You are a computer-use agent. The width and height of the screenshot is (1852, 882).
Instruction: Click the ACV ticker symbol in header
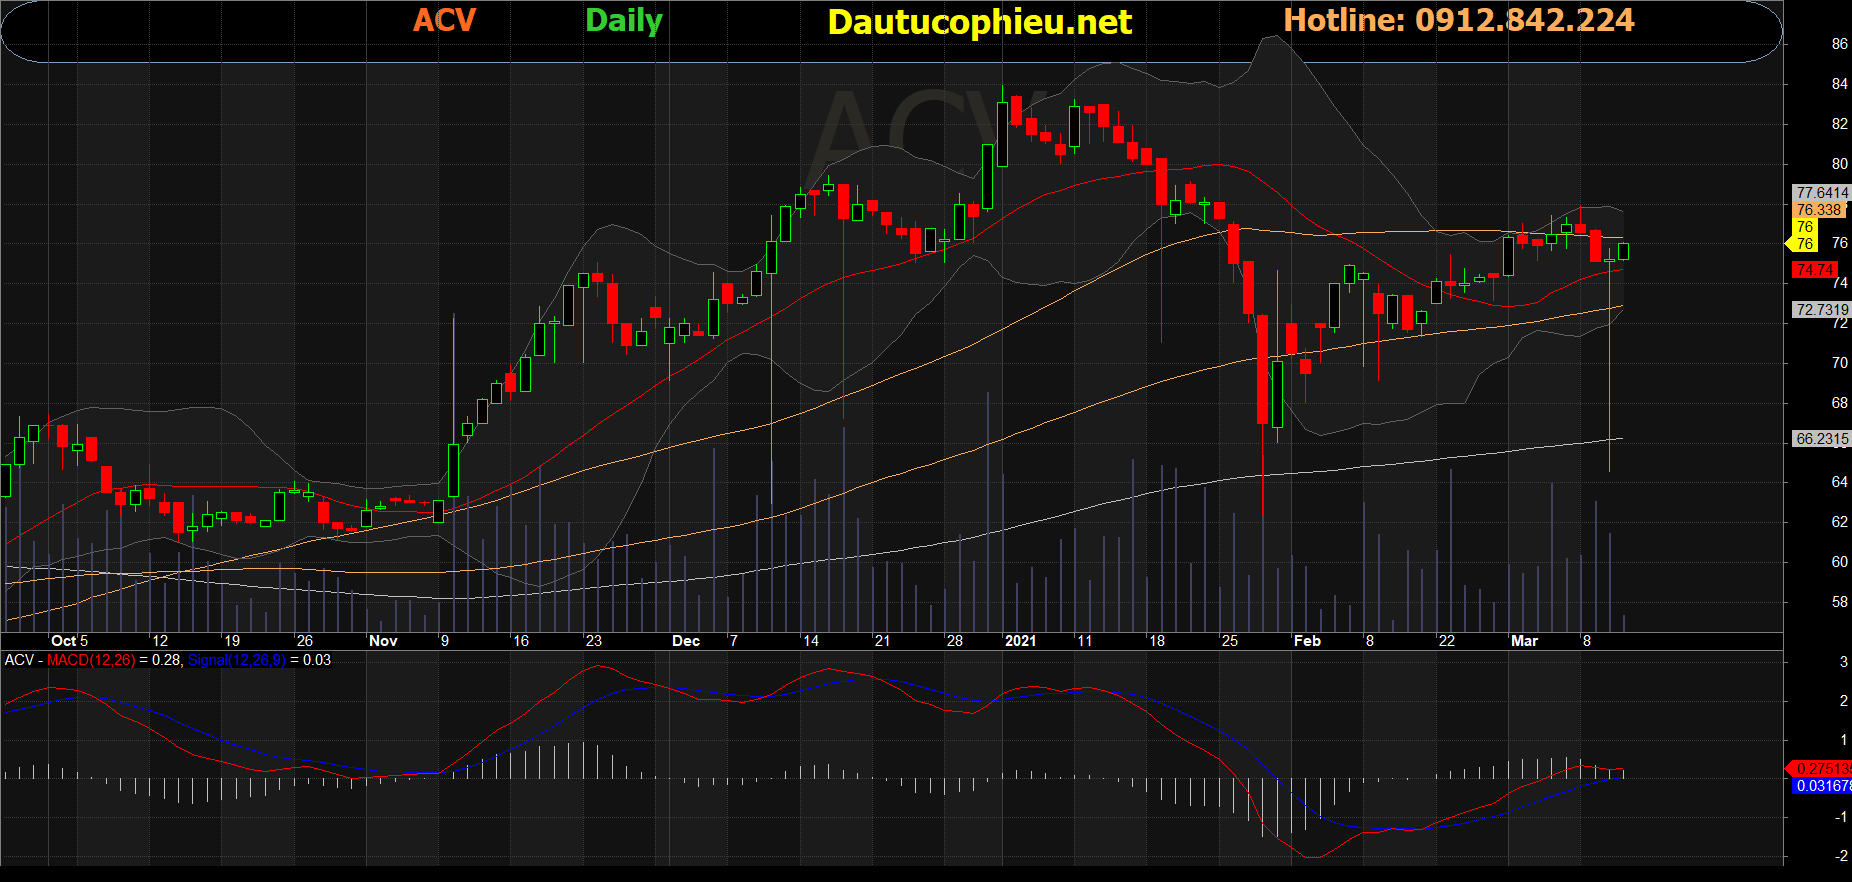[445, 21]
